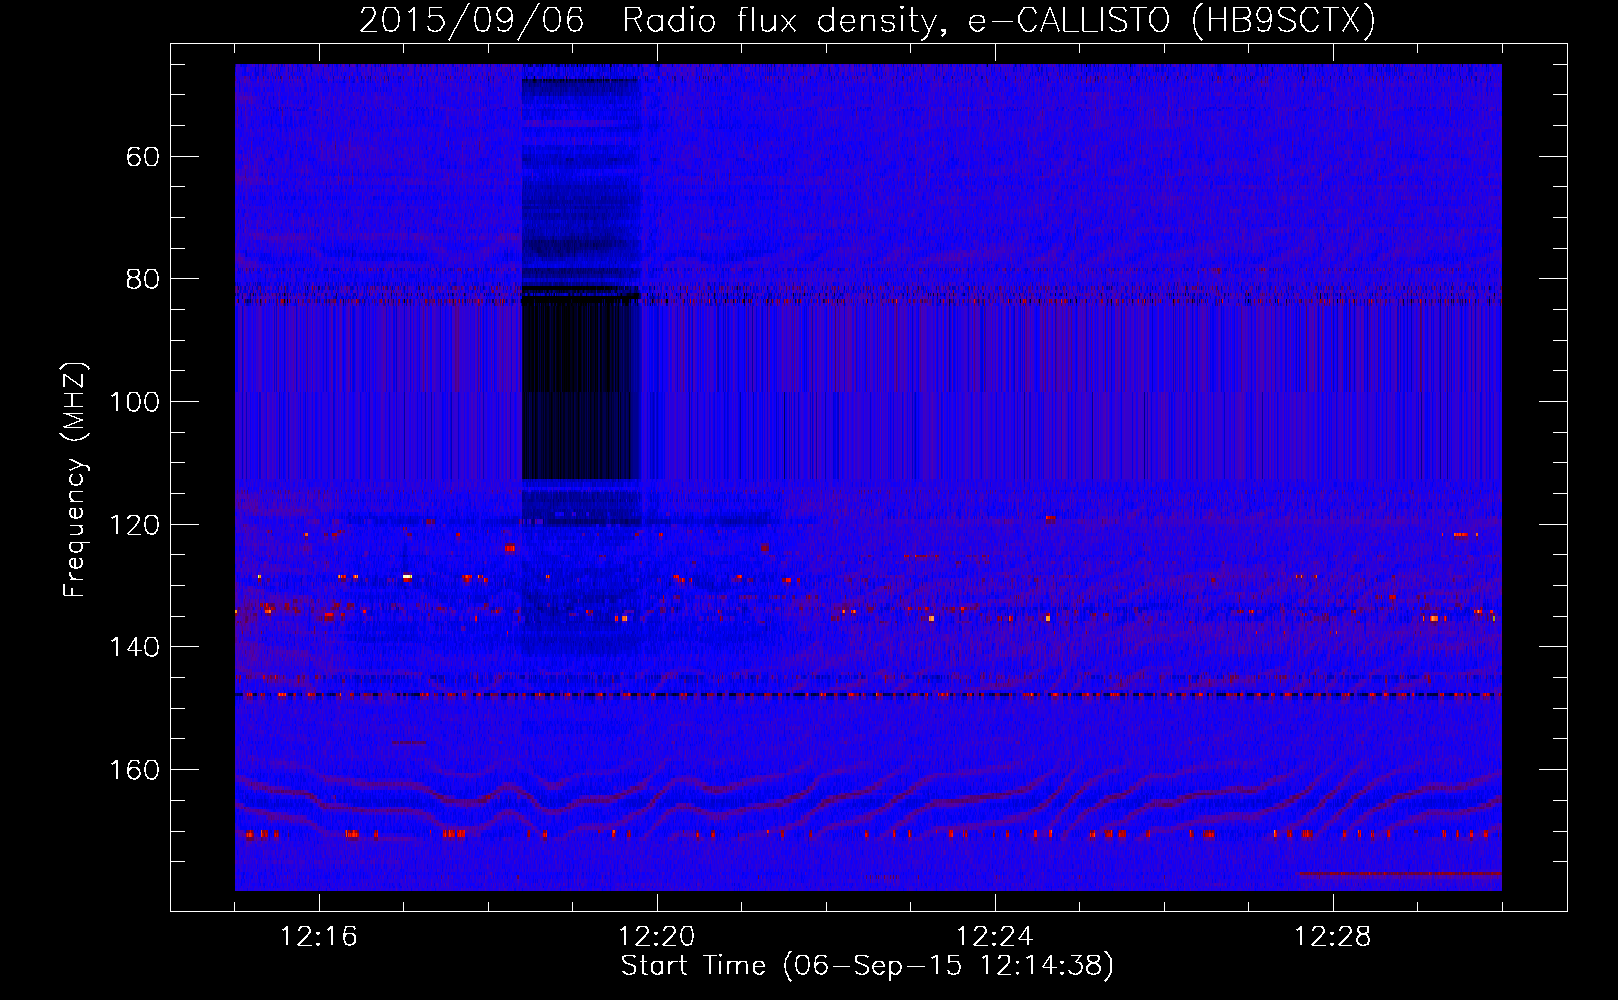Click the 80 MHz tick label

click(143, 279)
